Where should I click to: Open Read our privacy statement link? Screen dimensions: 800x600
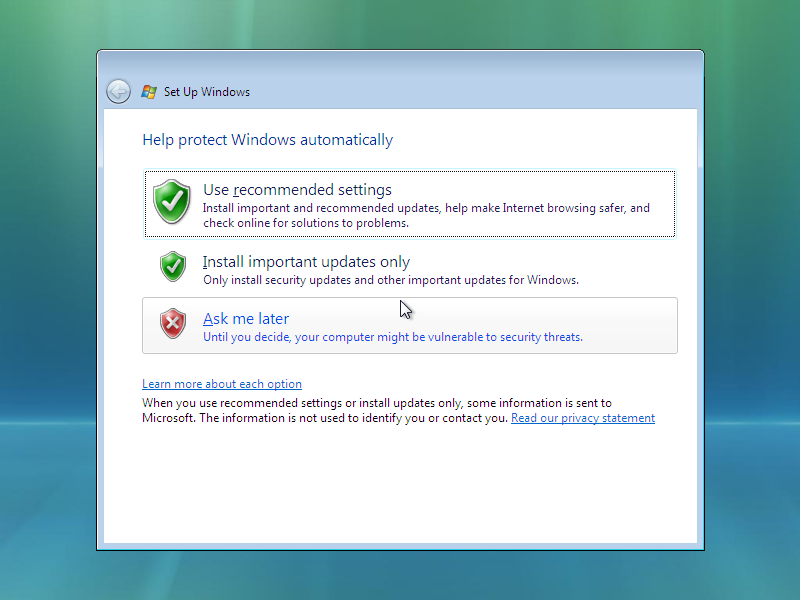(x=583, y=418)
